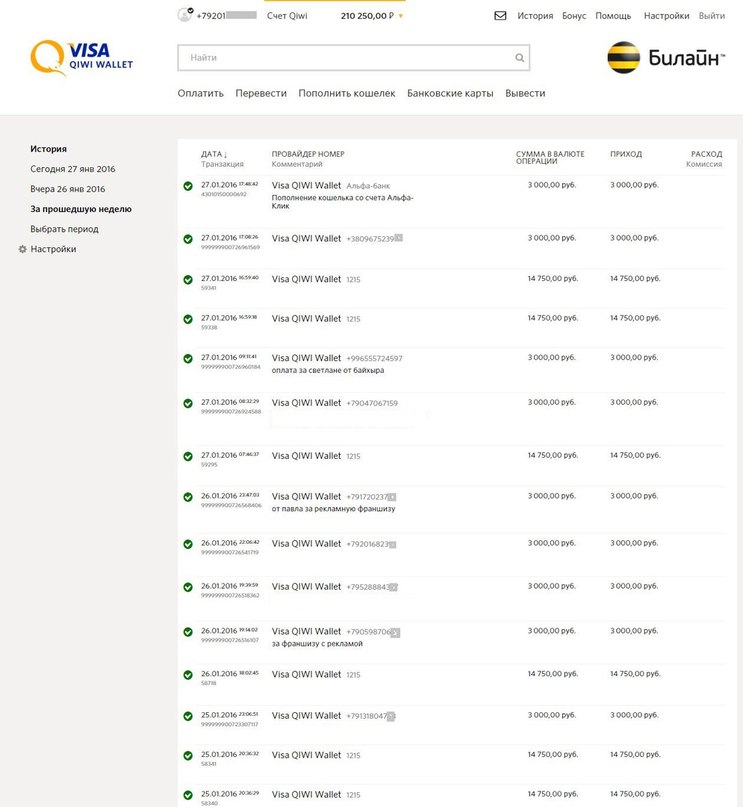Log out via Выйти link
Image resolution: width=743 pixels, height=807 pixels.
(x=712, y=16)
